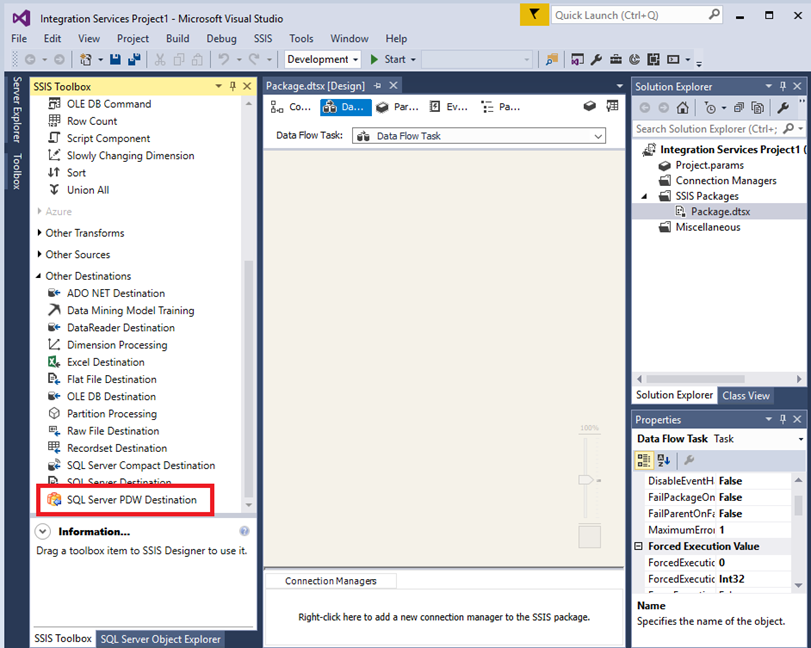Expand the Other Sources group

coord(39,254)
